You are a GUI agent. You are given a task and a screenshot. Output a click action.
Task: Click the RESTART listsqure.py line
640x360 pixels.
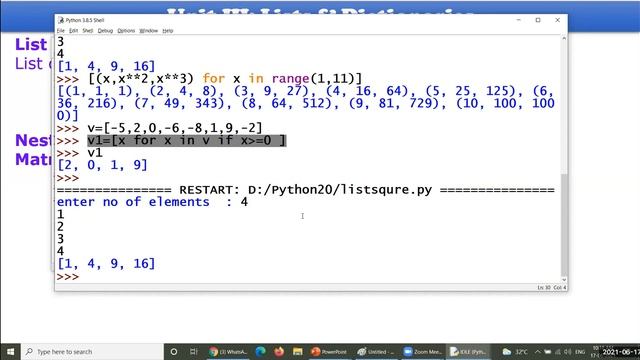(x=305, y=190)
